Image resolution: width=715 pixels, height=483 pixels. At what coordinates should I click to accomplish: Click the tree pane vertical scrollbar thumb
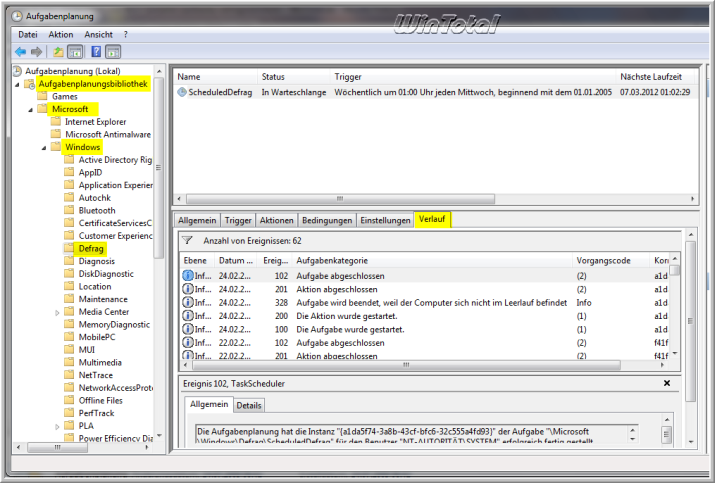[158, 167]
